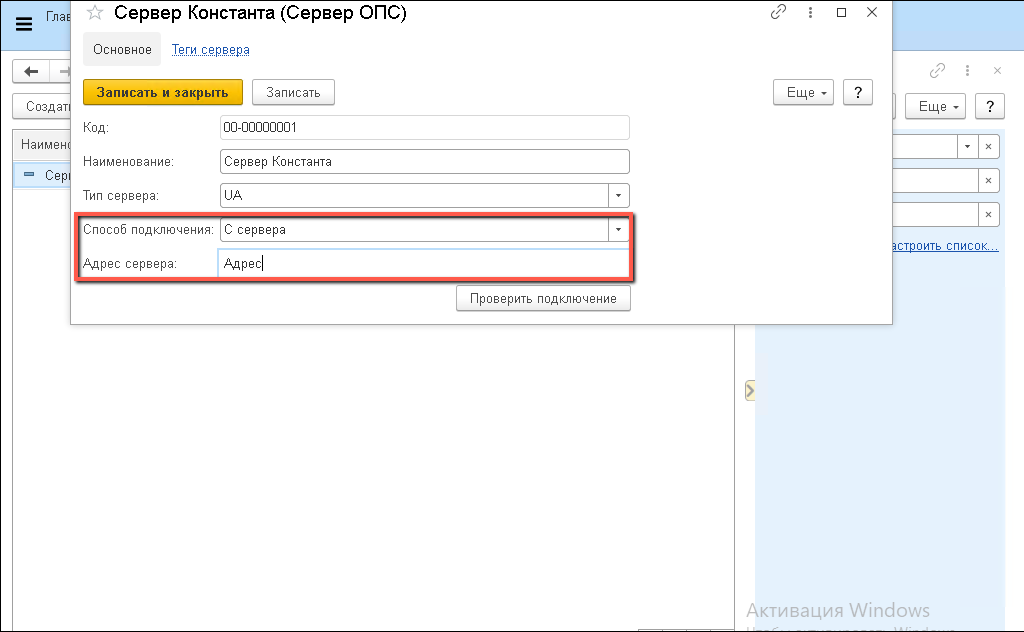Open Еще dropdown in background right panel

(x=936, y=107)
